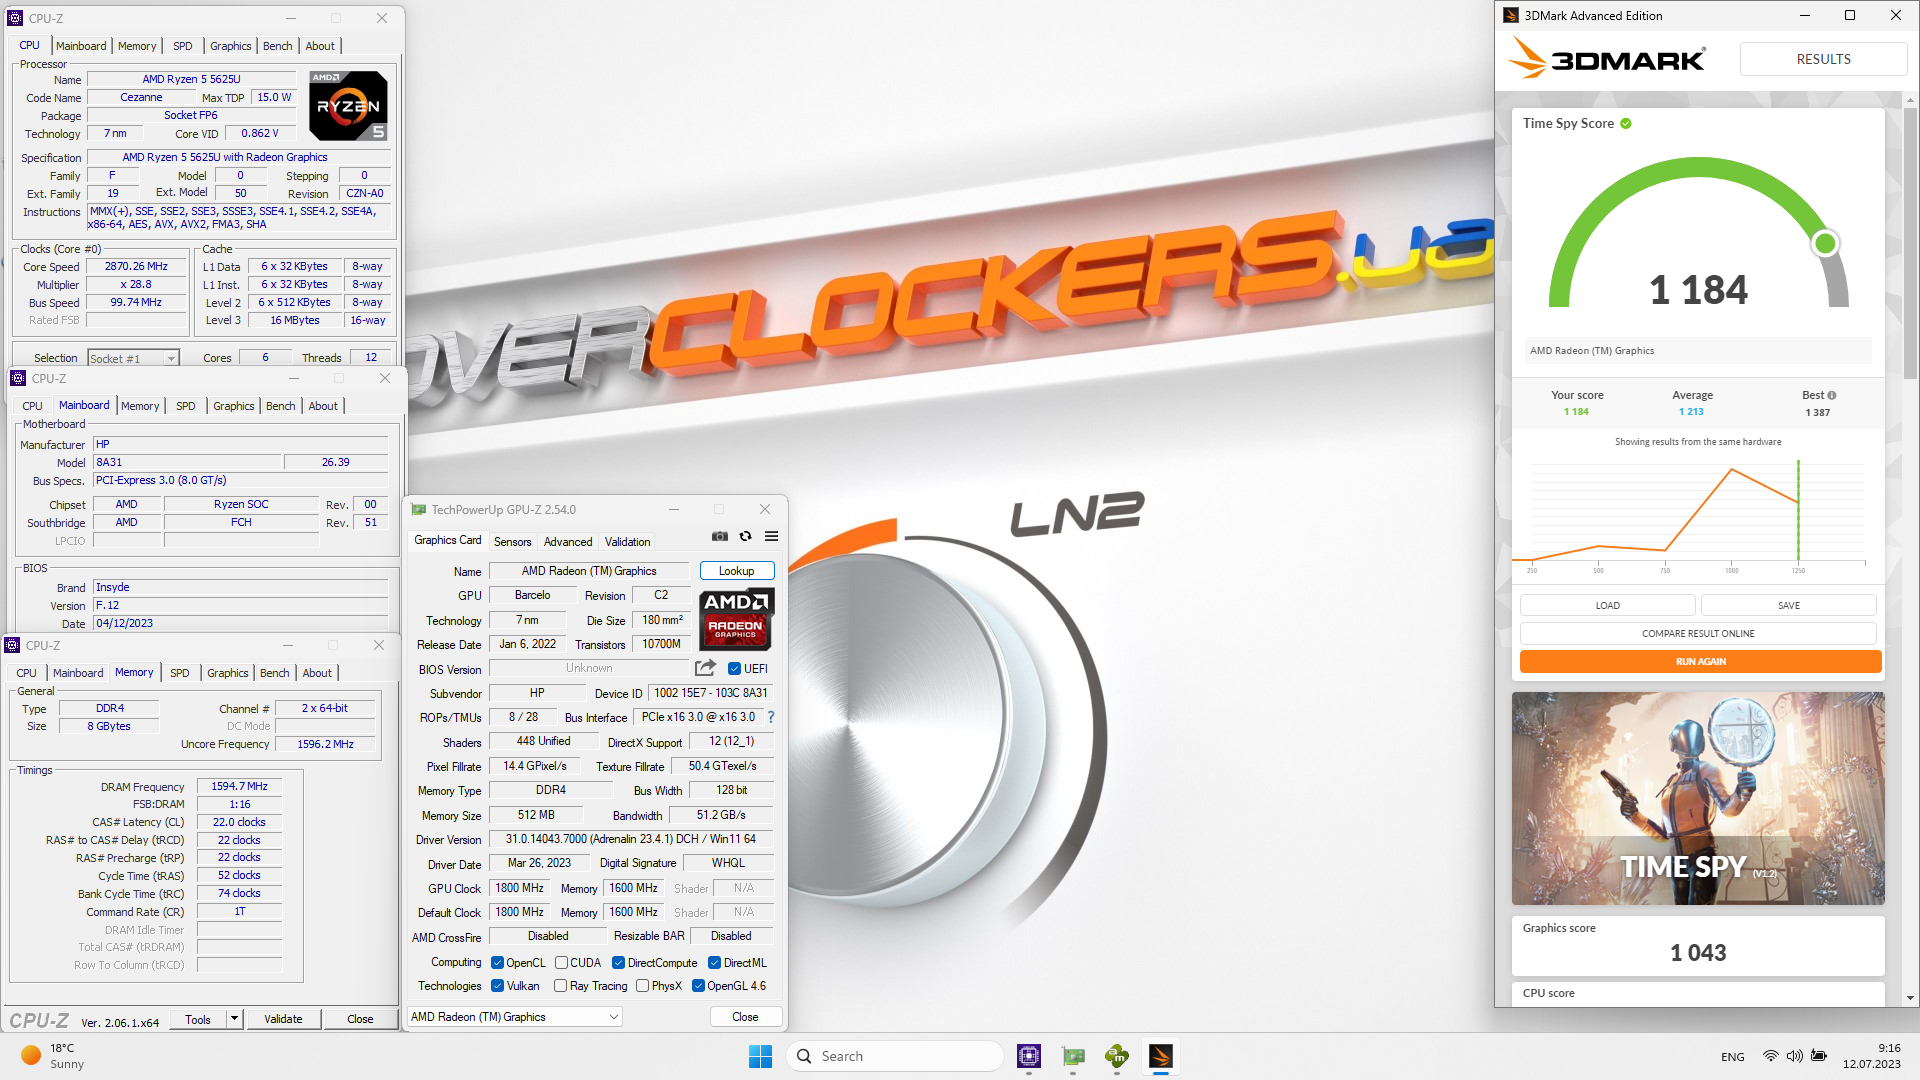
Task: Click the Wi-Fi network tray icon
Action: click(x=1770, y=1056)
